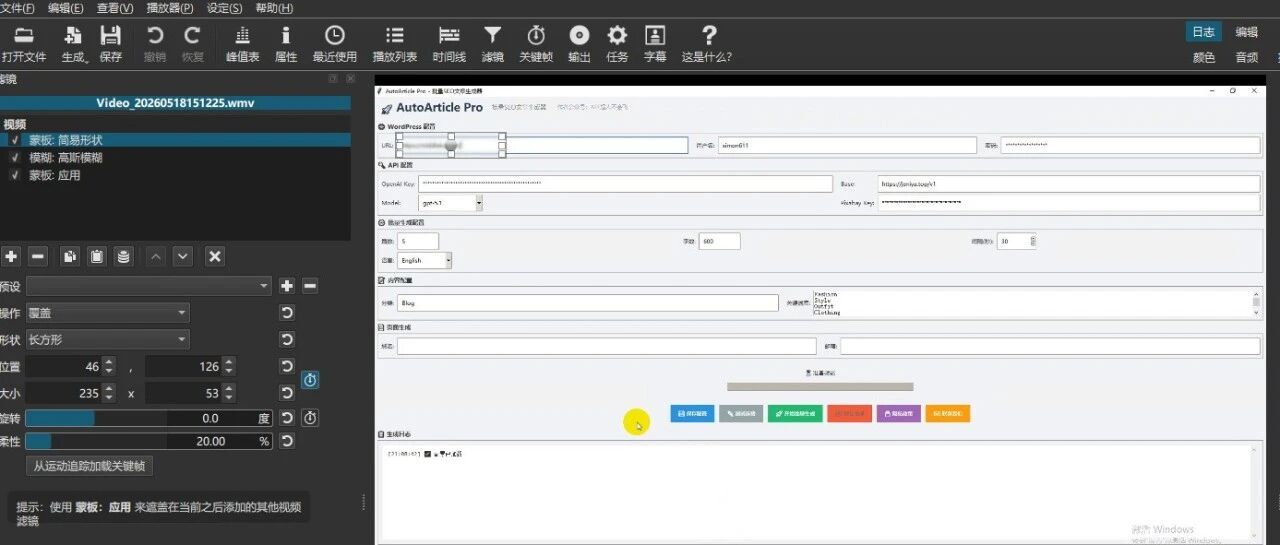Screen dimensions: 1280x545
Task: Switch to the 日志 layout tab
Action: pos(1203,32)
